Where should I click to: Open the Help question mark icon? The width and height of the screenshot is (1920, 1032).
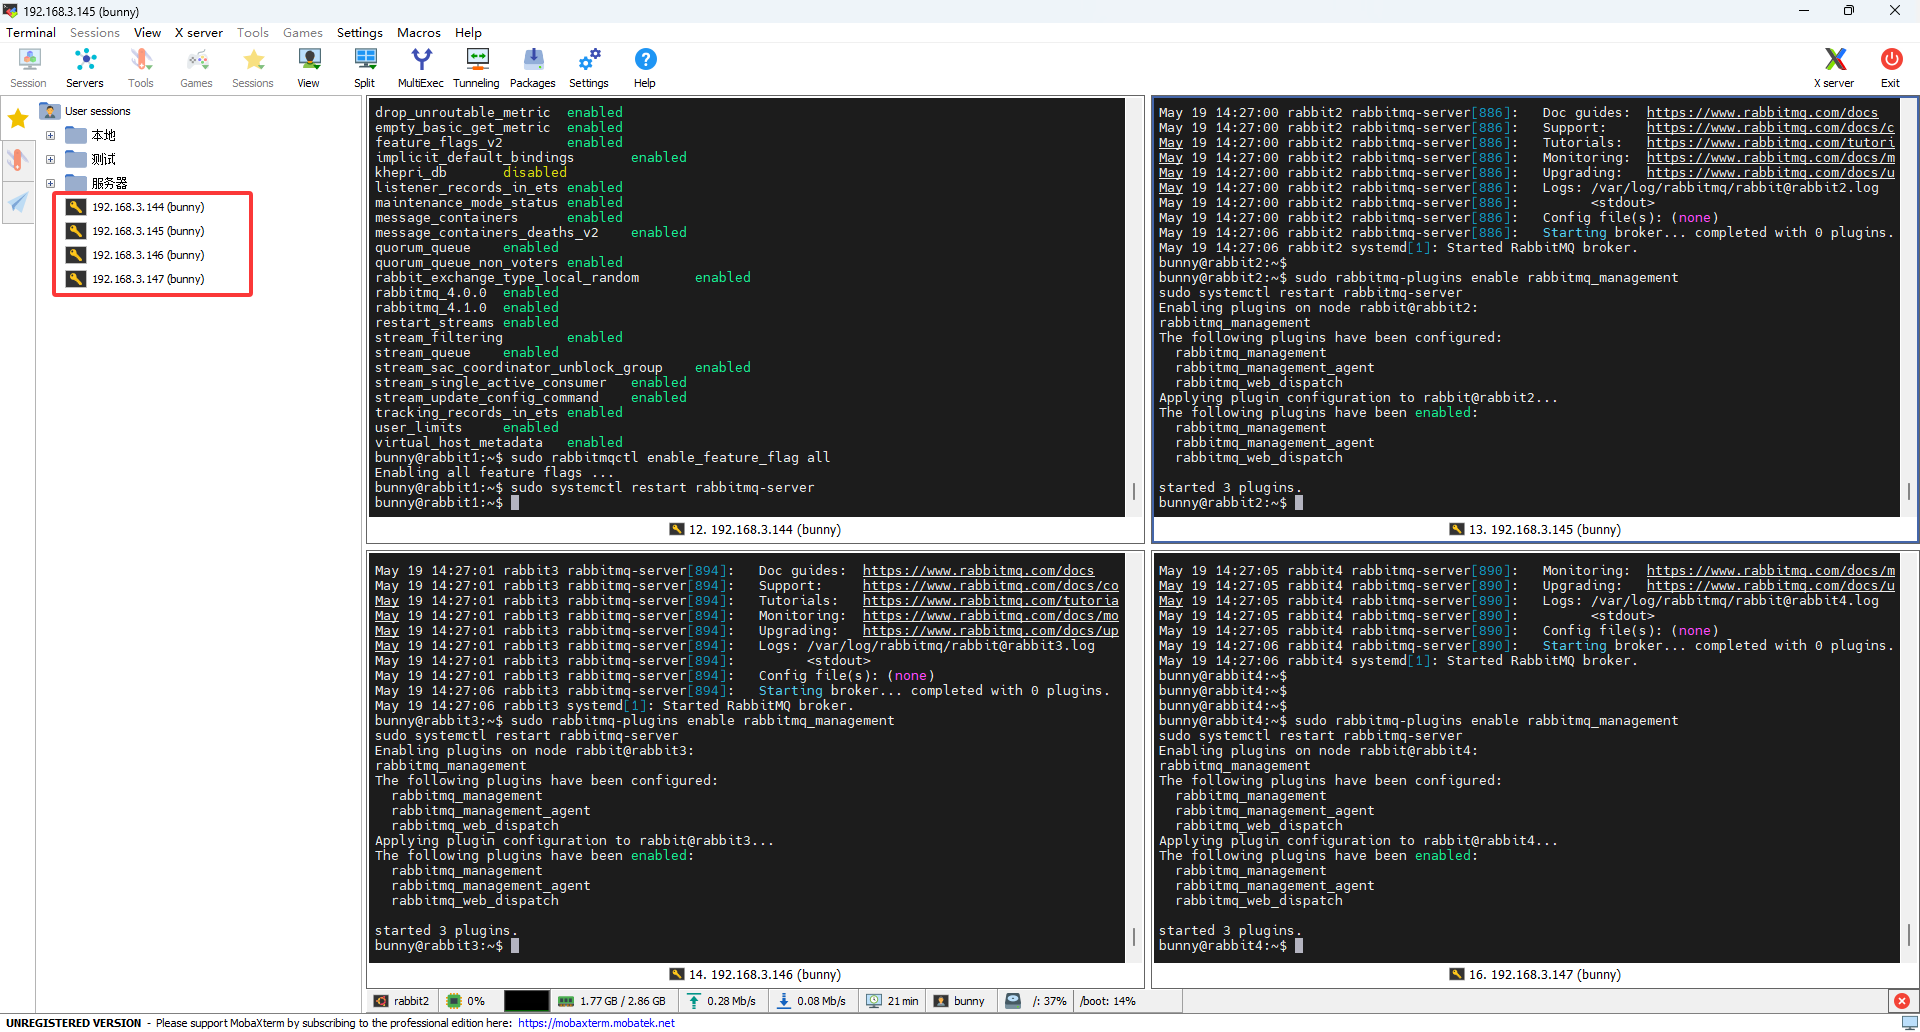645,68
